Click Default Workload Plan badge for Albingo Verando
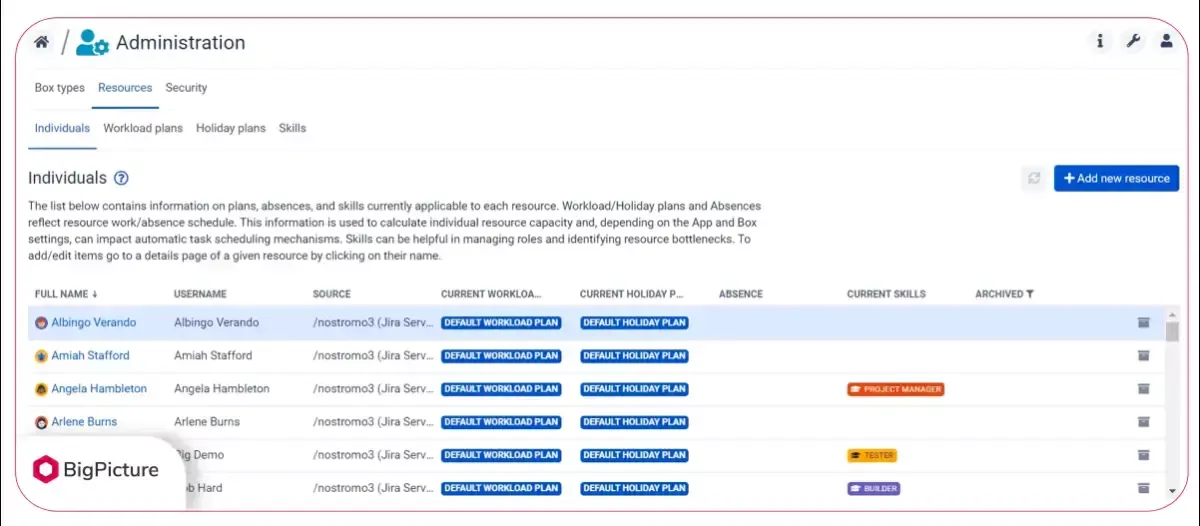This screenshot has height=526, width=1200. 501,323
